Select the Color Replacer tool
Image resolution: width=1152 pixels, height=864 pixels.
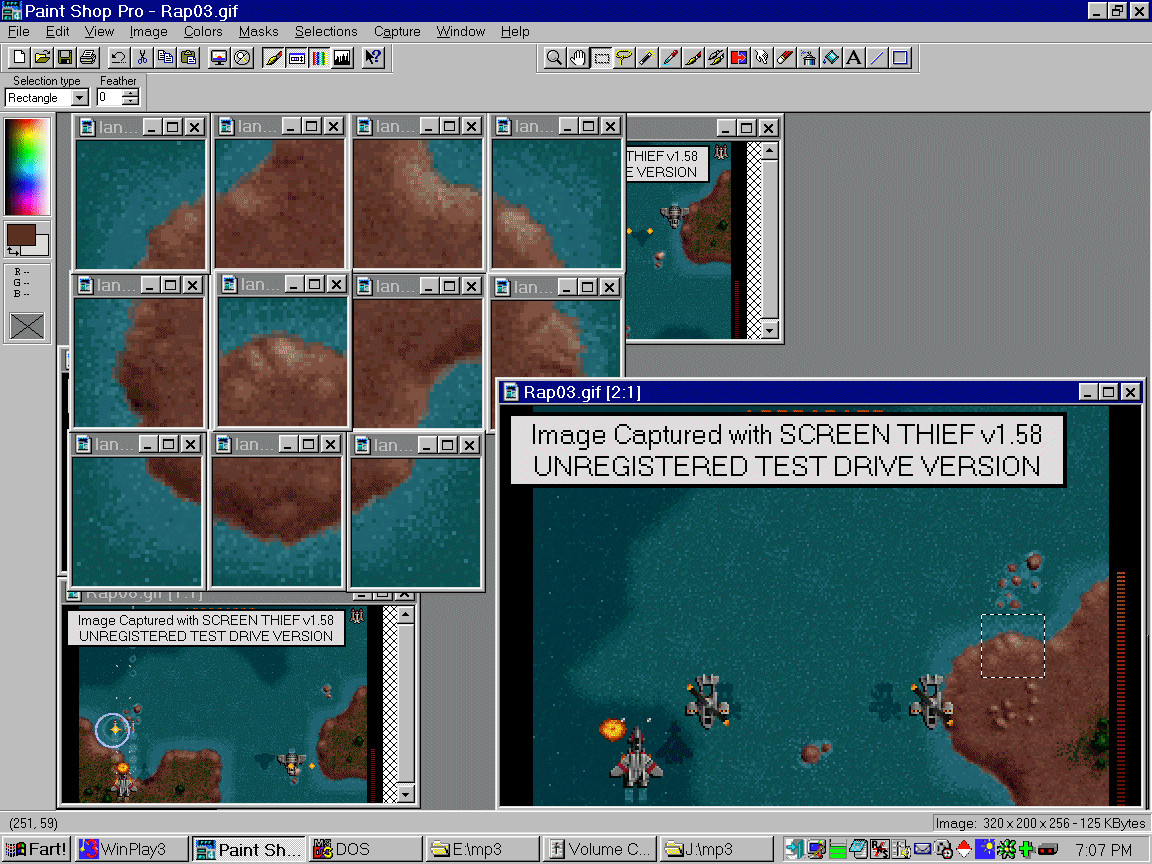point(738,58)
